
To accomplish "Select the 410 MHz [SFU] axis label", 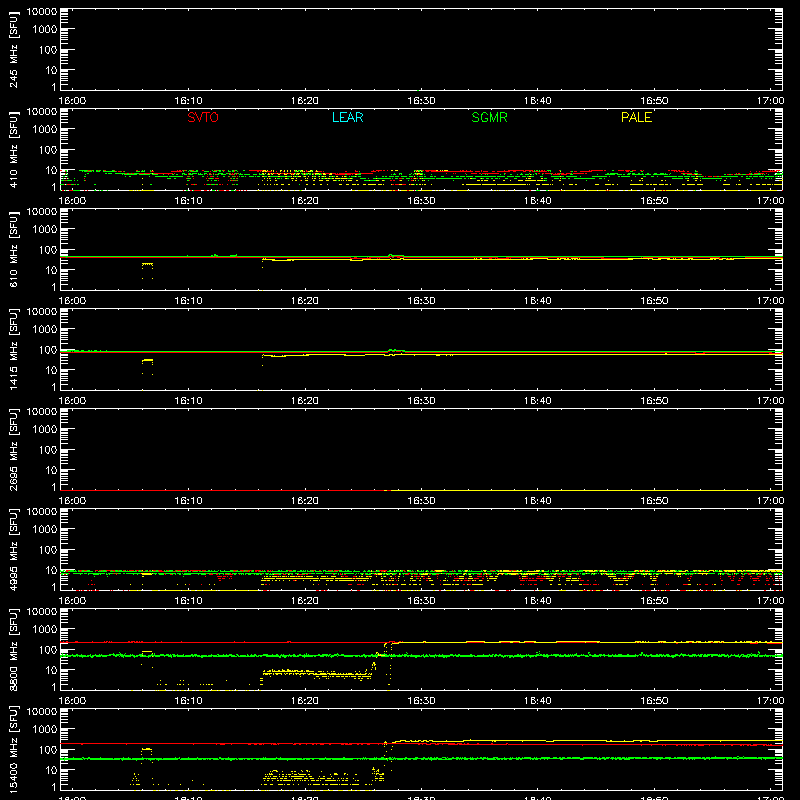I will pyautogui.click(x=13, y=149).
